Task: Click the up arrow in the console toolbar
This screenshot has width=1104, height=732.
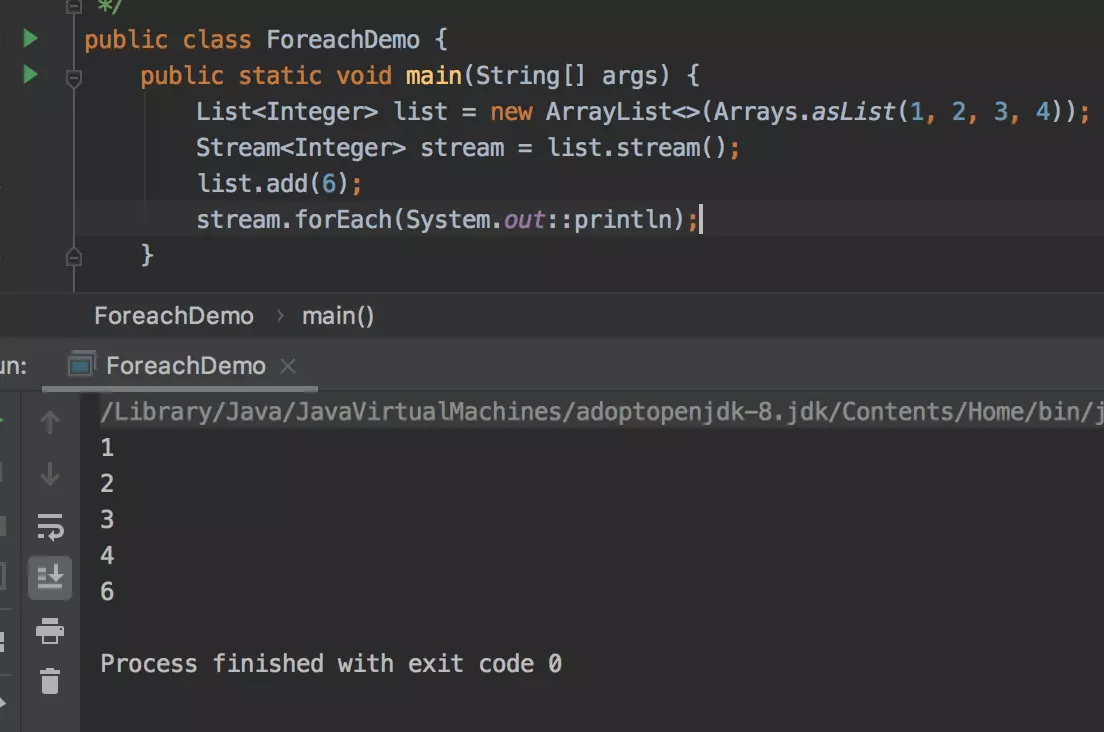Action: 49,420
